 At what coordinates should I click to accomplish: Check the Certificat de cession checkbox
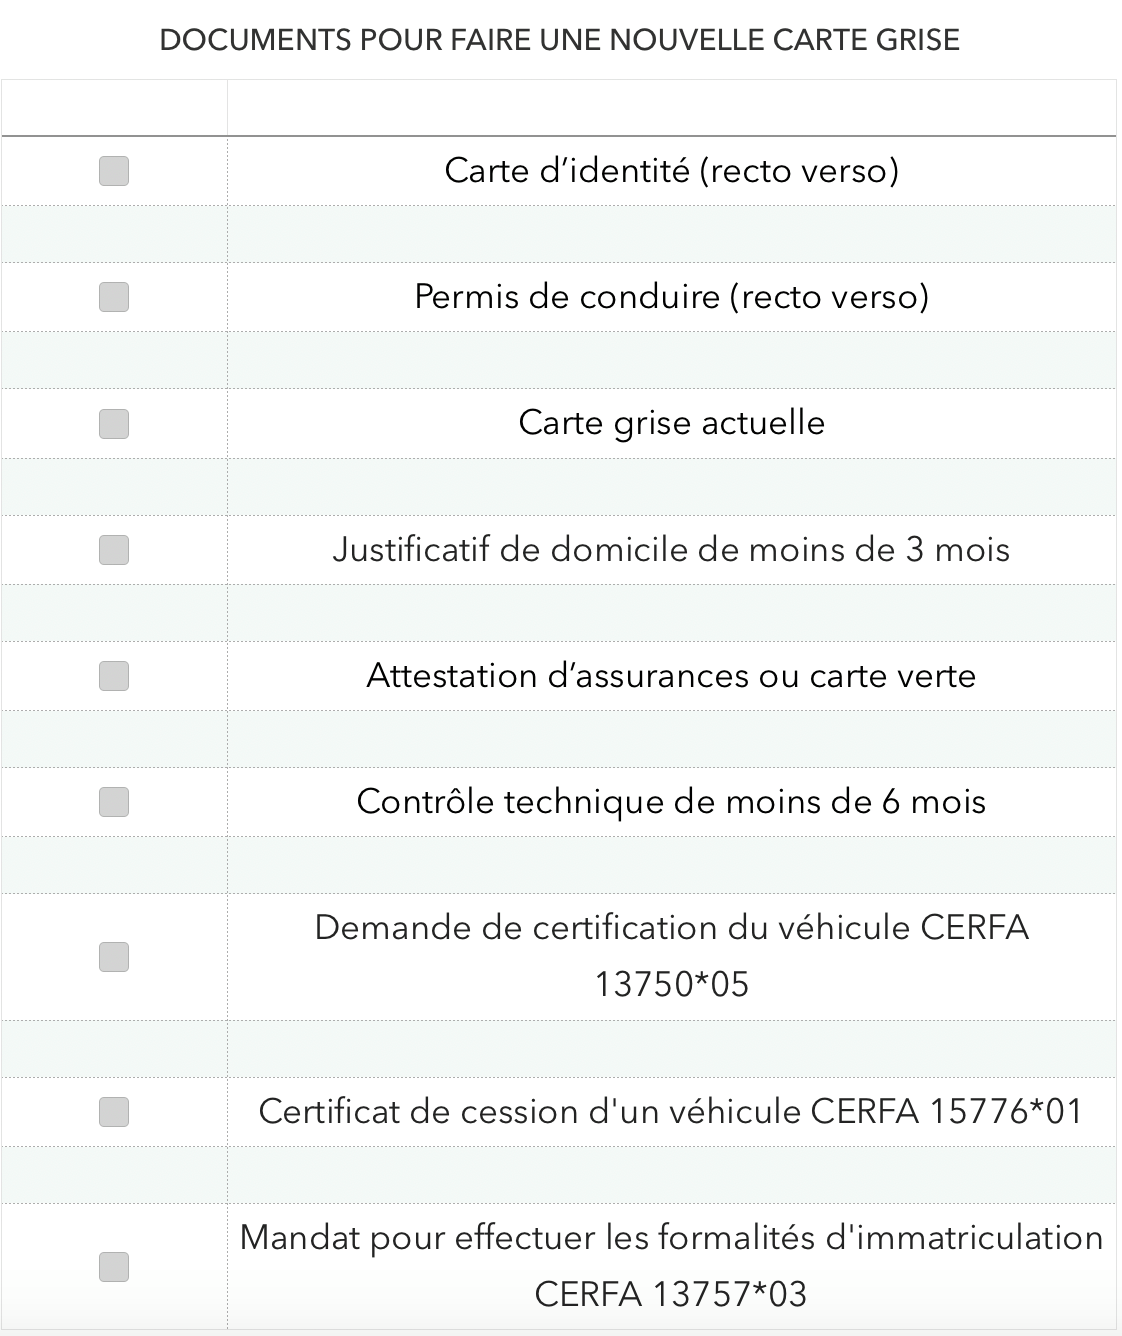click(x=114, y=1111)
